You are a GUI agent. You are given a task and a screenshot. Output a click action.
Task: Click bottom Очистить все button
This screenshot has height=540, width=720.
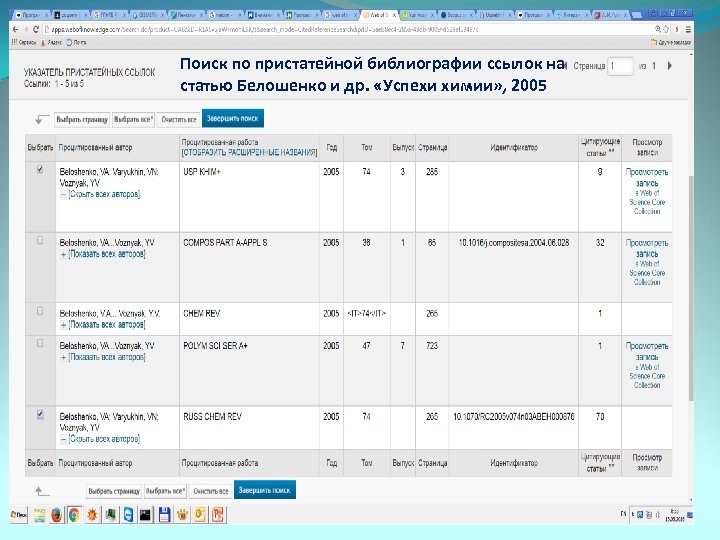click(x=211, y=491)
